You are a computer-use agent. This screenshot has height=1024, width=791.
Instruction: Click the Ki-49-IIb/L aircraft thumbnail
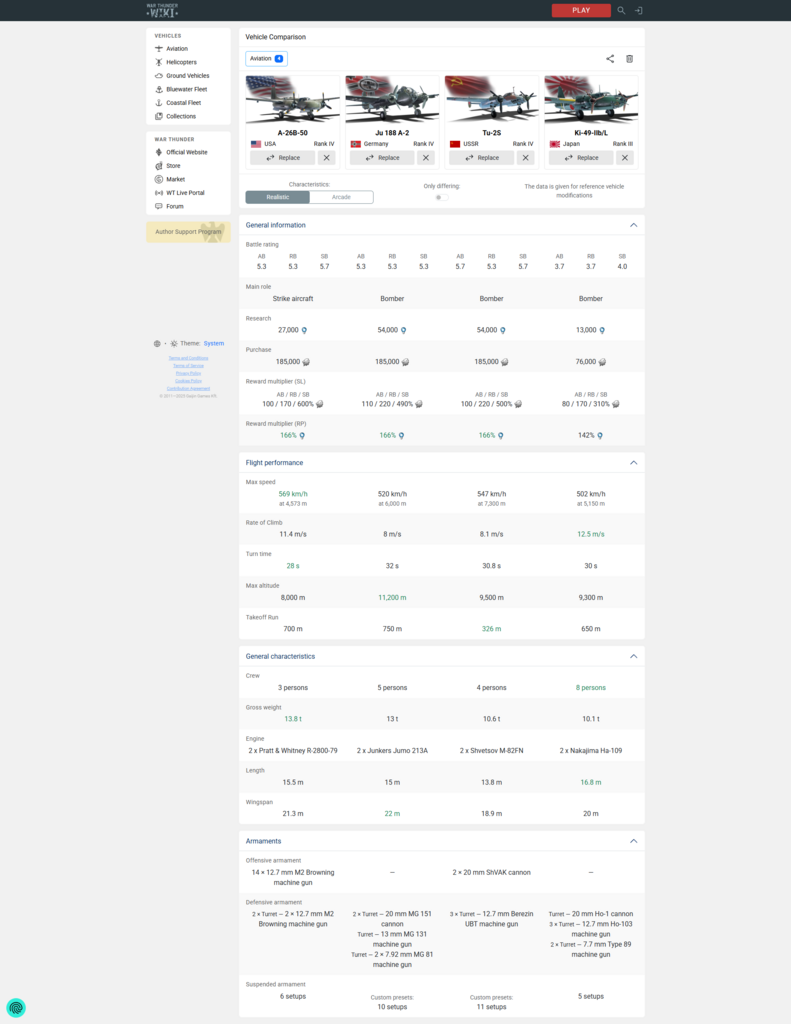(x=590, y=99)
